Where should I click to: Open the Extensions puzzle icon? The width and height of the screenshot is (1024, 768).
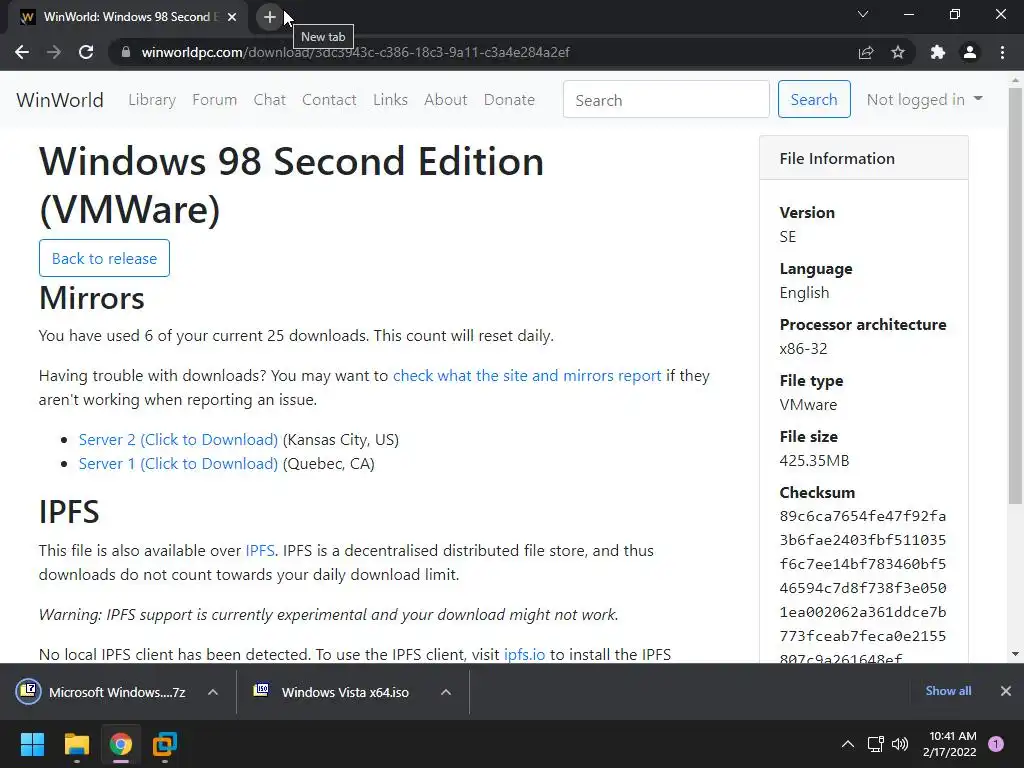pyautogui.click(x=938, y=52)
